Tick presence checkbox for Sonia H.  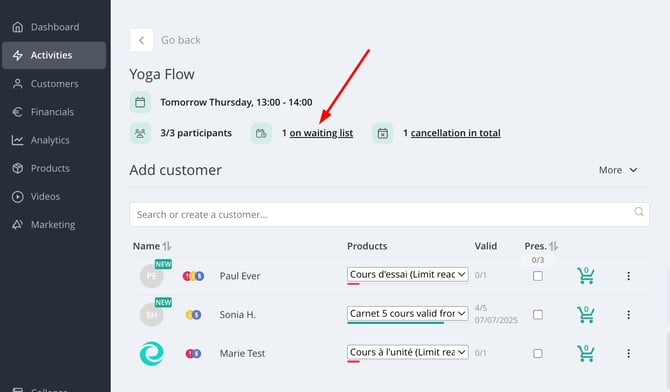click(x=538, y=315)
